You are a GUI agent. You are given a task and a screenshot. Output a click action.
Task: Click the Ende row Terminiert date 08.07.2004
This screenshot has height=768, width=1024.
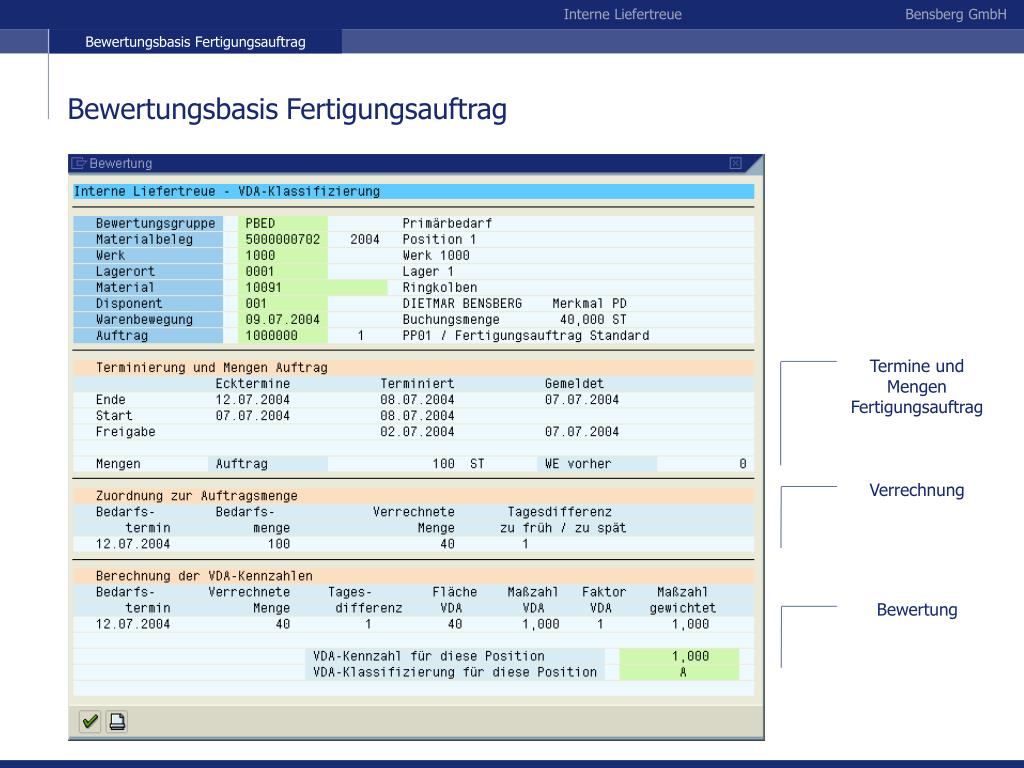pyautogui.click(x=417, y=400)
